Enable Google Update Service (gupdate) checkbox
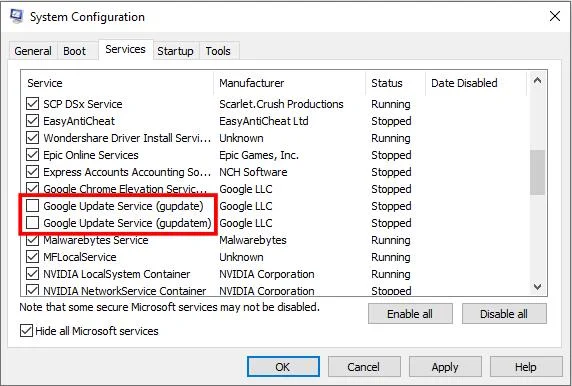Screen dimensions: 572x386 coord(32,206)
